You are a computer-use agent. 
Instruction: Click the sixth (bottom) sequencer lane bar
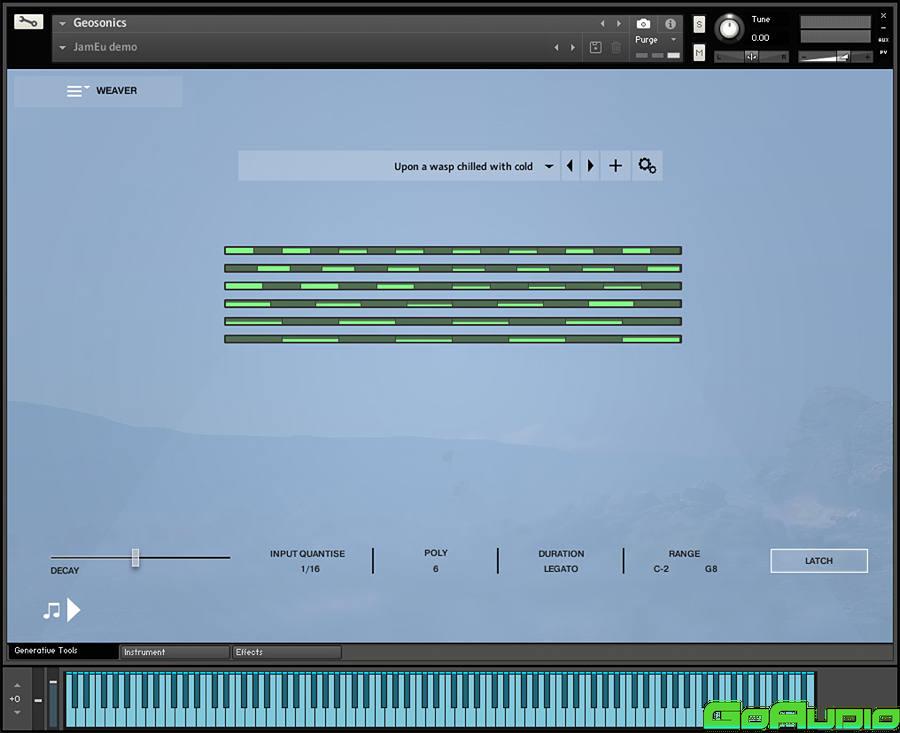point(453,339)
